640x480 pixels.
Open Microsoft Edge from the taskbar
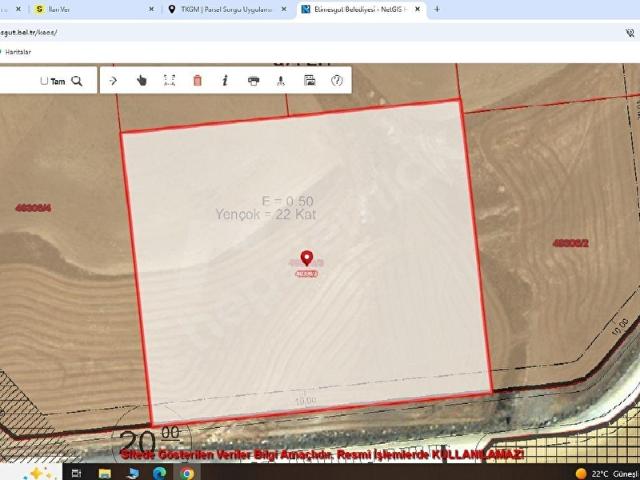click(x=160, y=473)
